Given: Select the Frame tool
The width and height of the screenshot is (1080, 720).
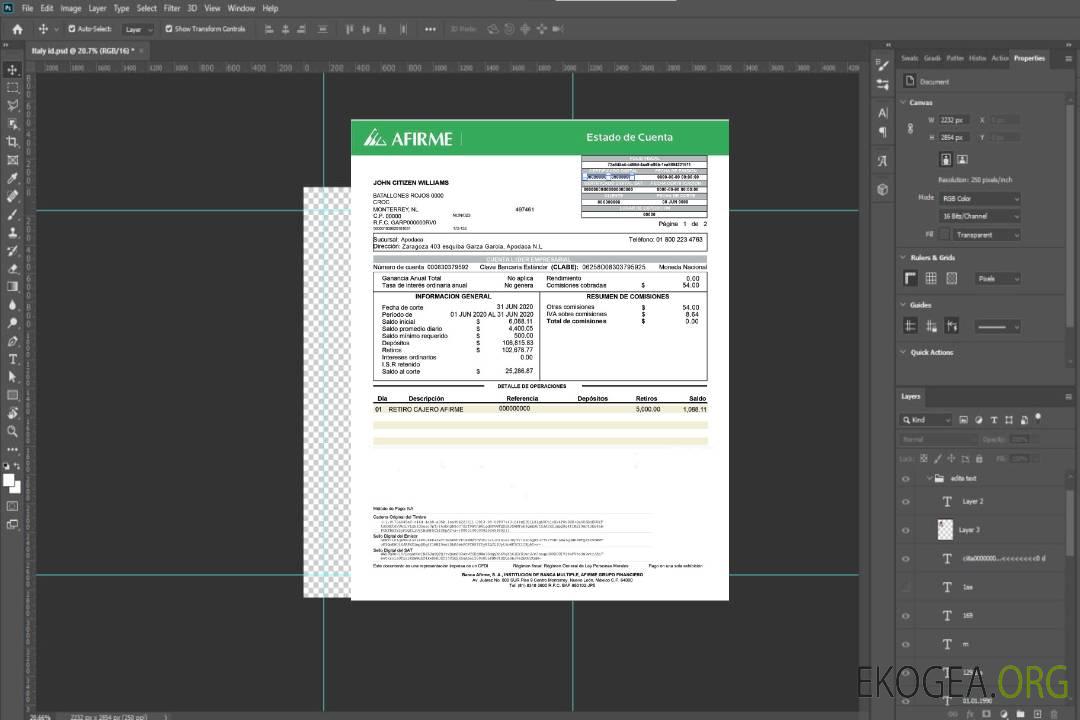Looking at the screenshot, I should (12, 160).
